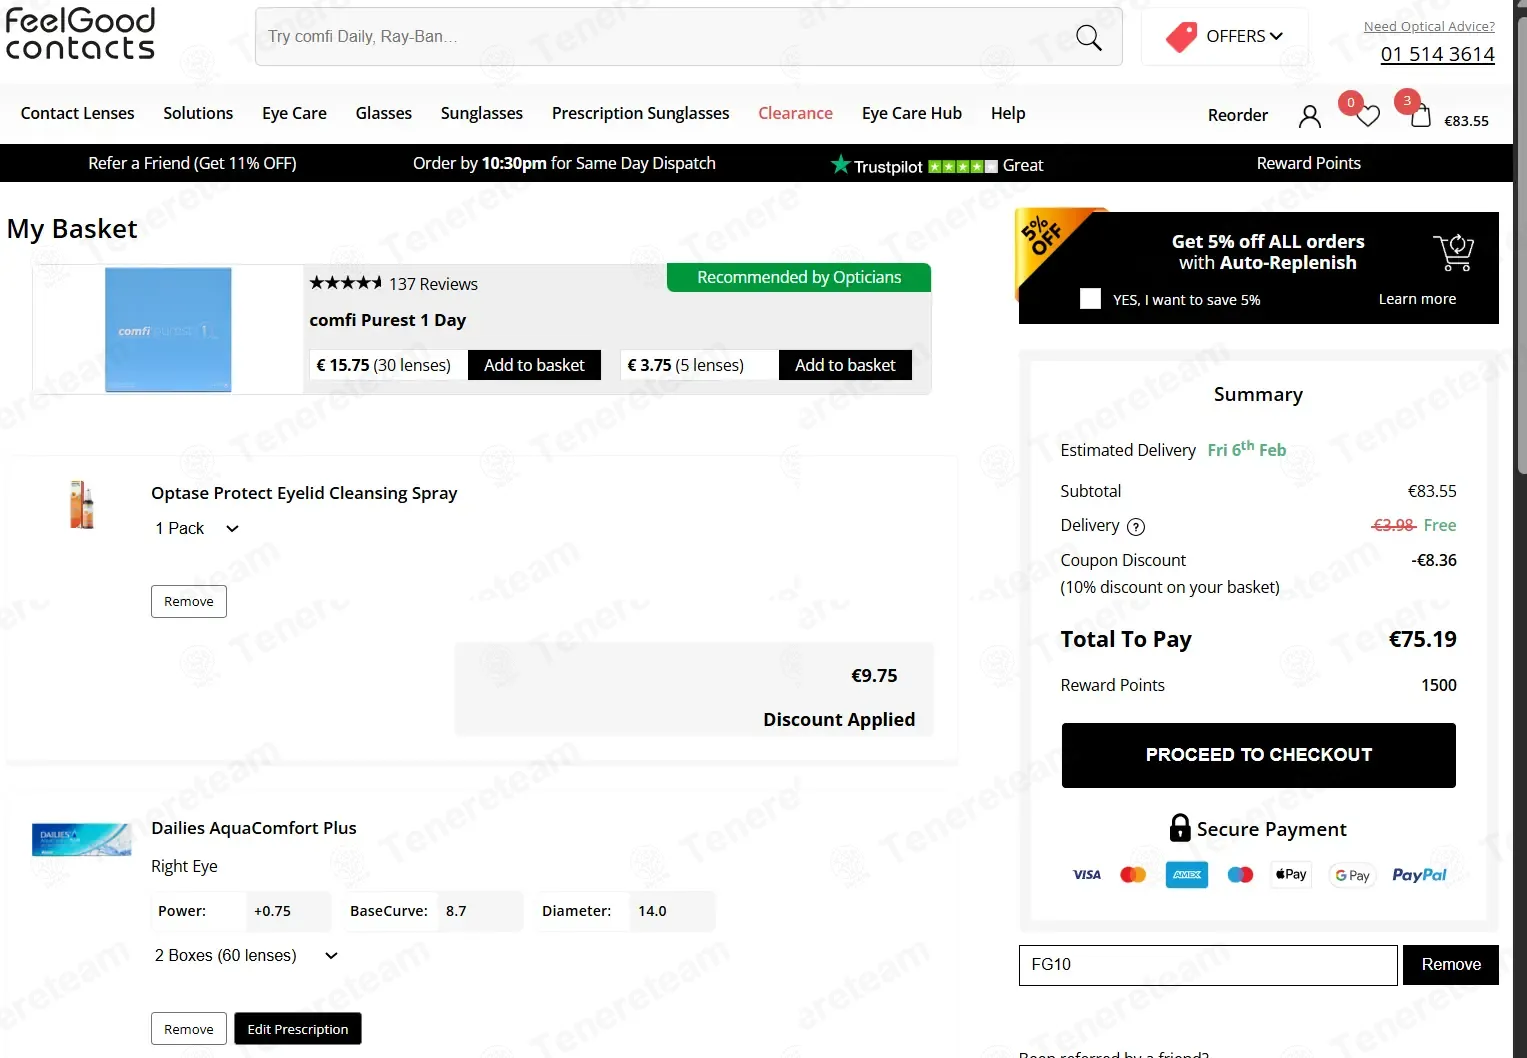Open the shopping bag basket icon
The width and height of the screenshot is (1527, 1058).
click(1420, 116)
